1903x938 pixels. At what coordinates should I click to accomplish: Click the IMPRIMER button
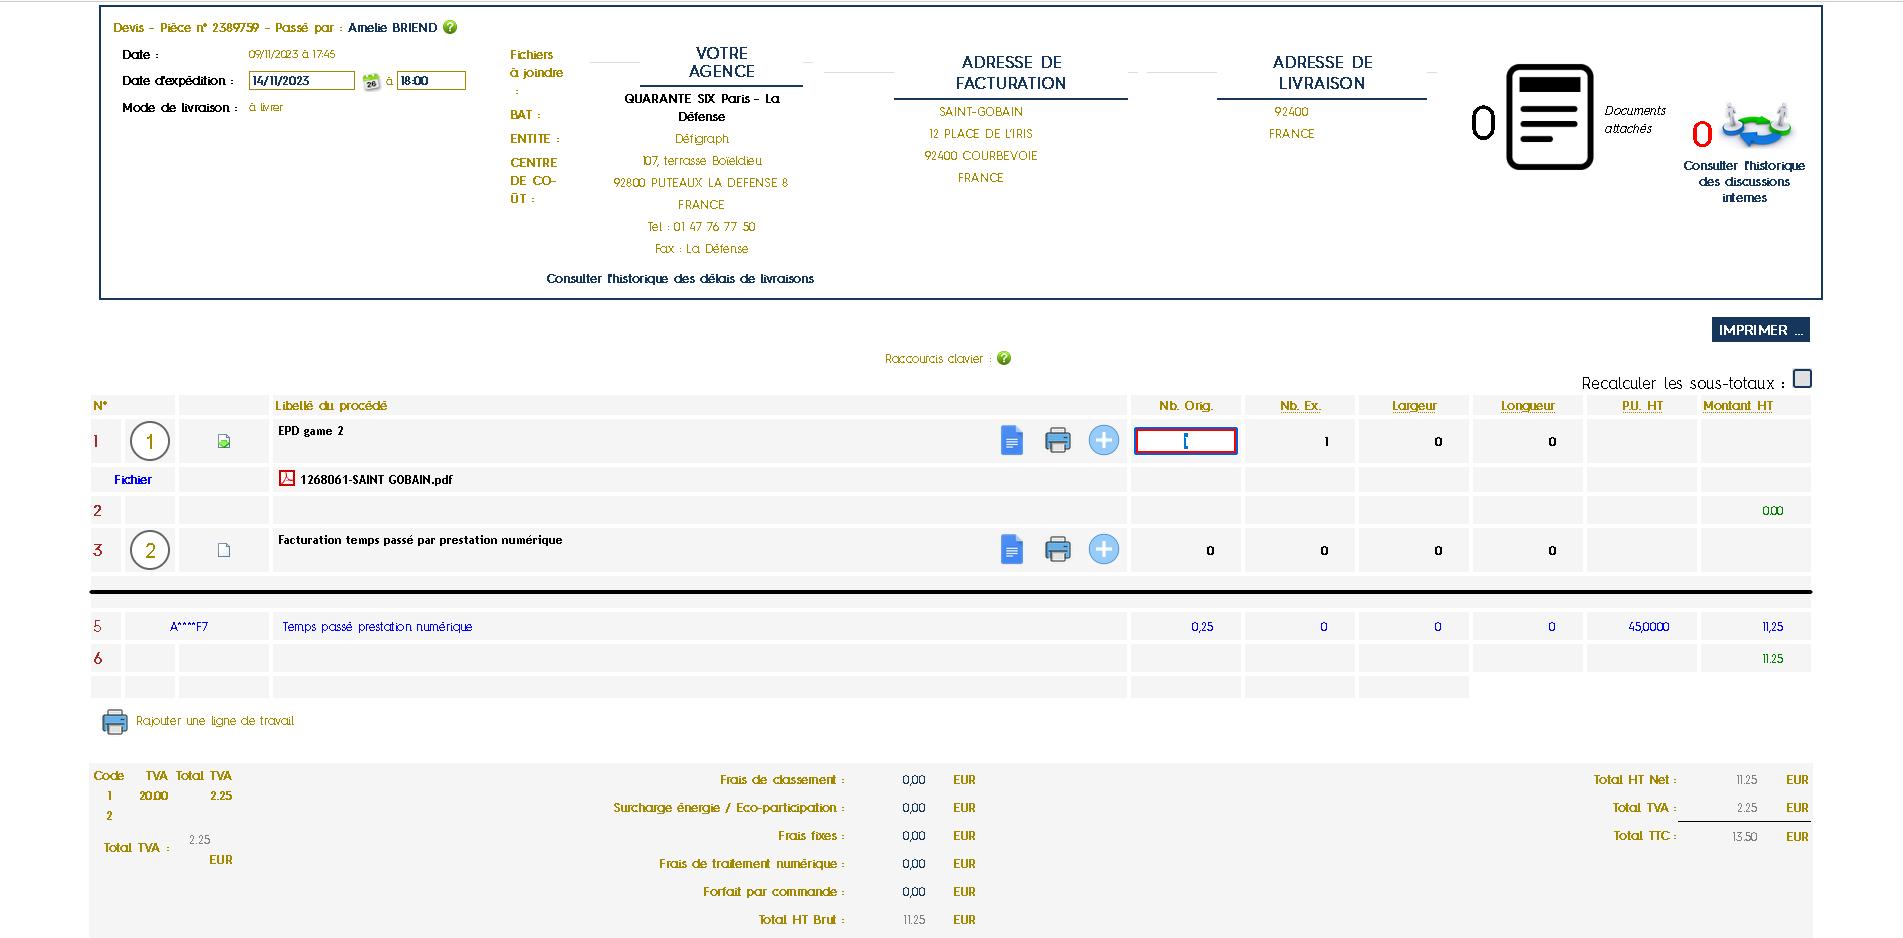pos(1759,329)
